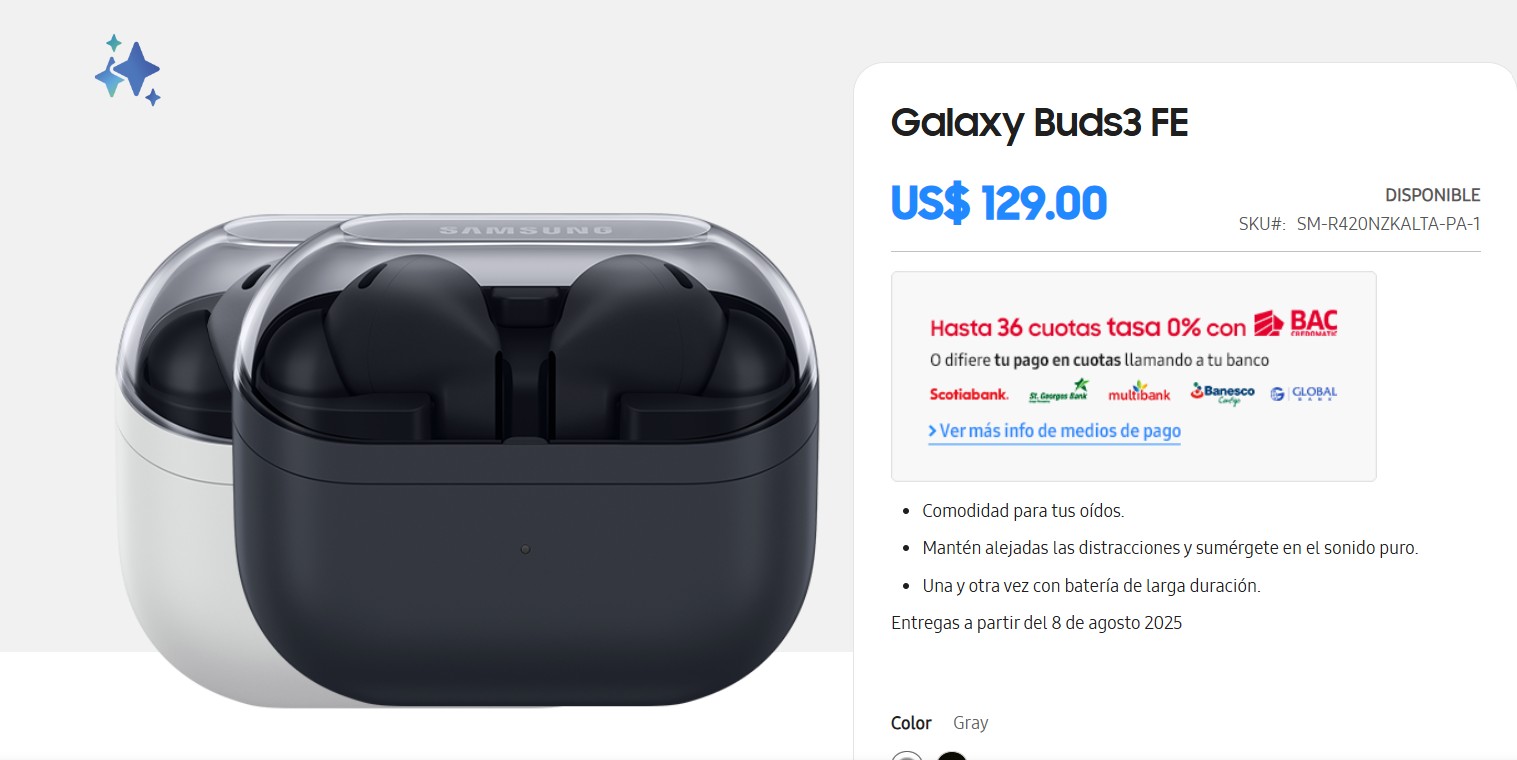Viewport: 1517px width, 760px height.
Task: Select the Multibank logo
Action: 1139,393
